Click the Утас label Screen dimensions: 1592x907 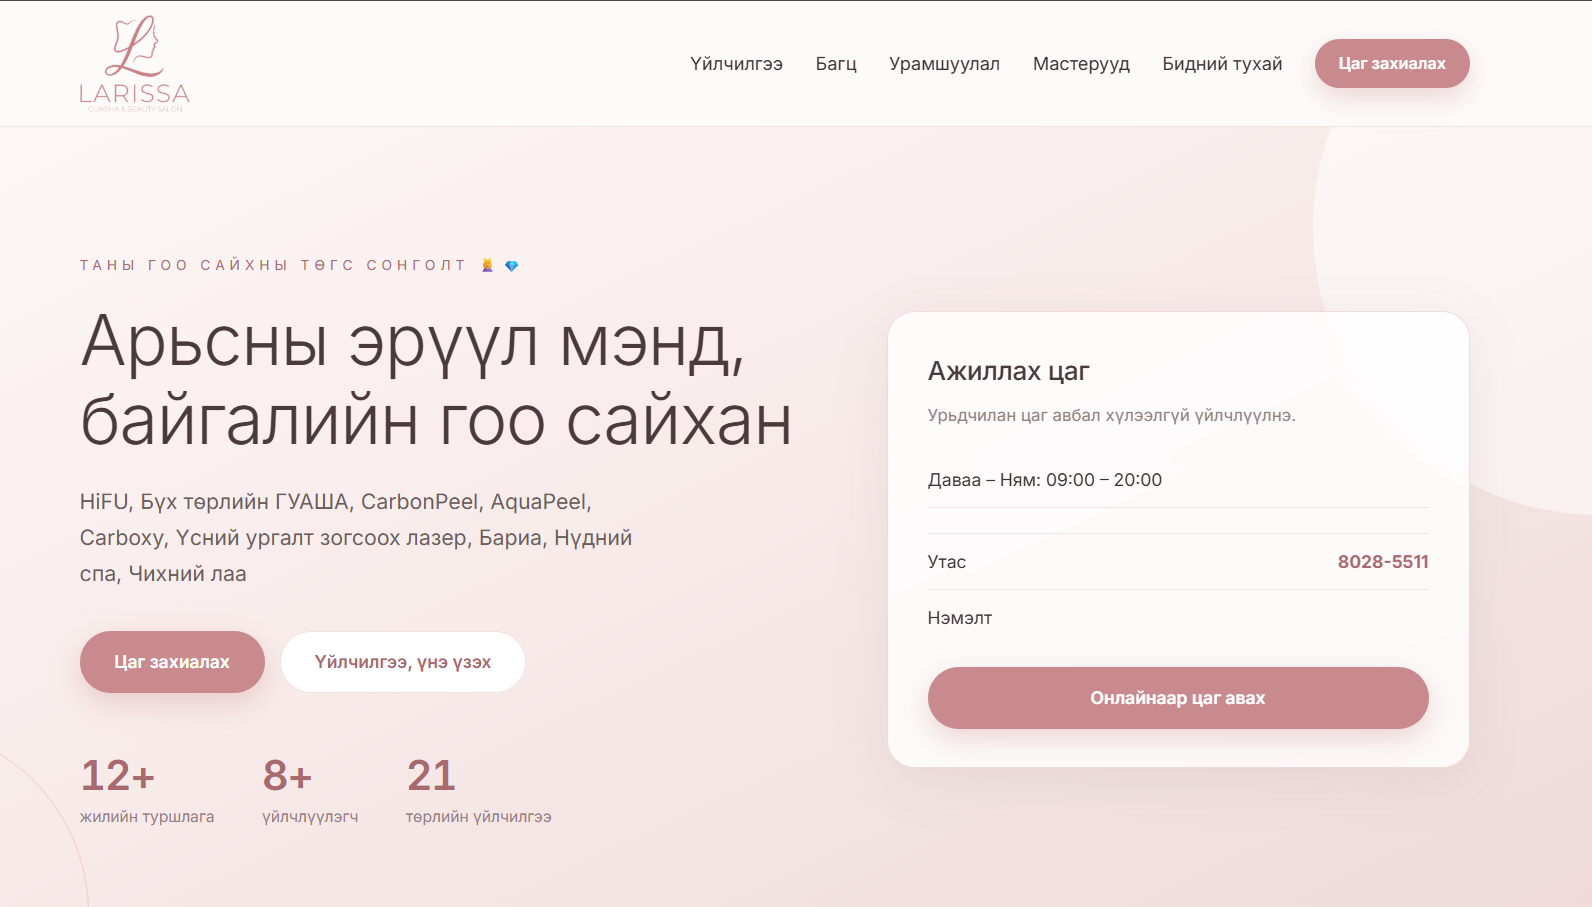[947, 562]
